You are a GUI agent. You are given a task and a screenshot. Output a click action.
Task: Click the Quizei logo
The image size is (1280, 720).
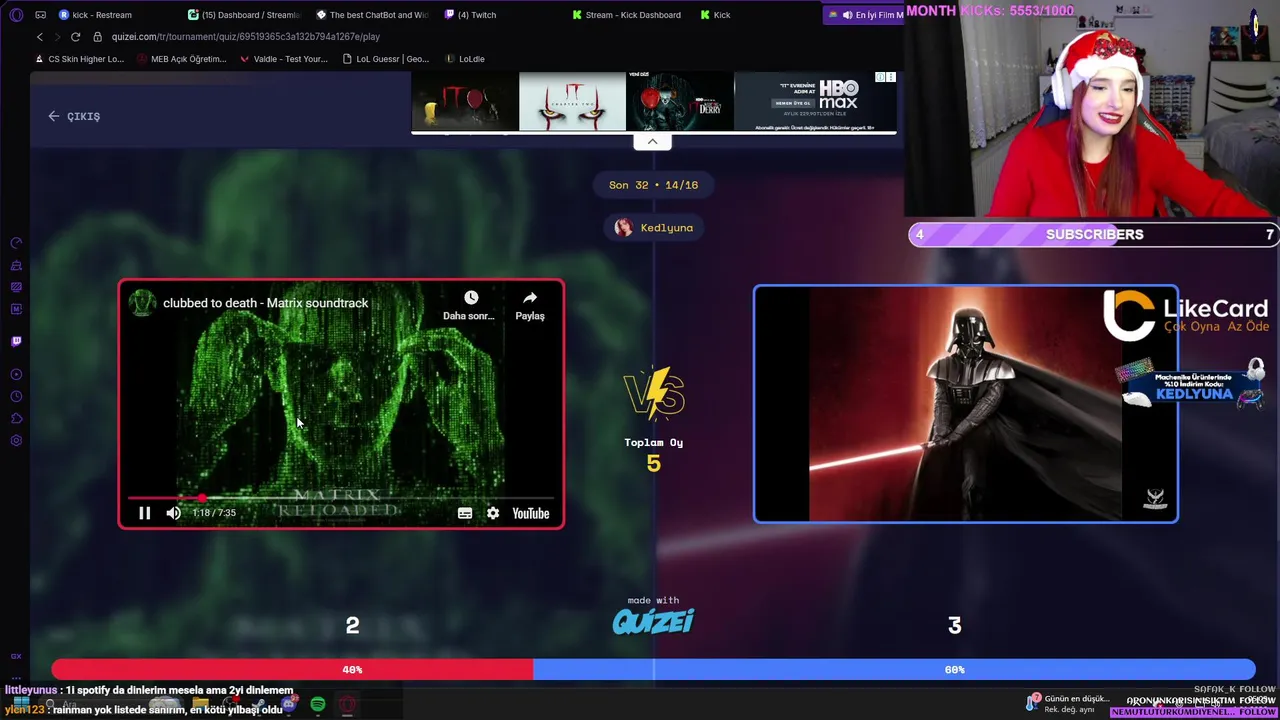pos(653,621)
